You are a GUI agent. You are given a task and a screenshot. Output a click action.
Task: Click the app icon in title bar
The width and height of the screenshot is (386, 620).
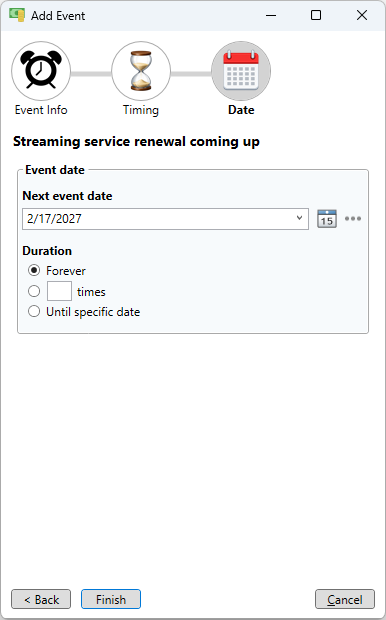tap(17, 15)
